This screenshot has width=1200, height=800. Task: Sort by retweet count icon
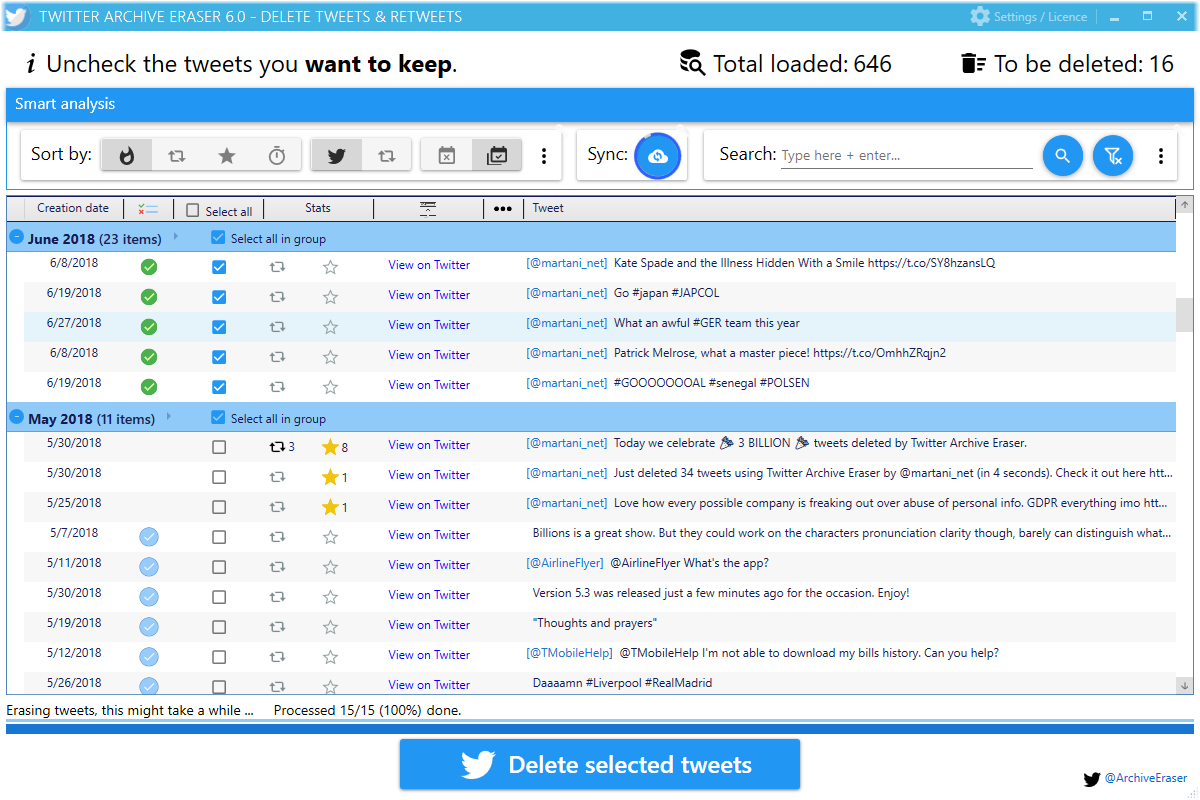[x=177, y=155]
